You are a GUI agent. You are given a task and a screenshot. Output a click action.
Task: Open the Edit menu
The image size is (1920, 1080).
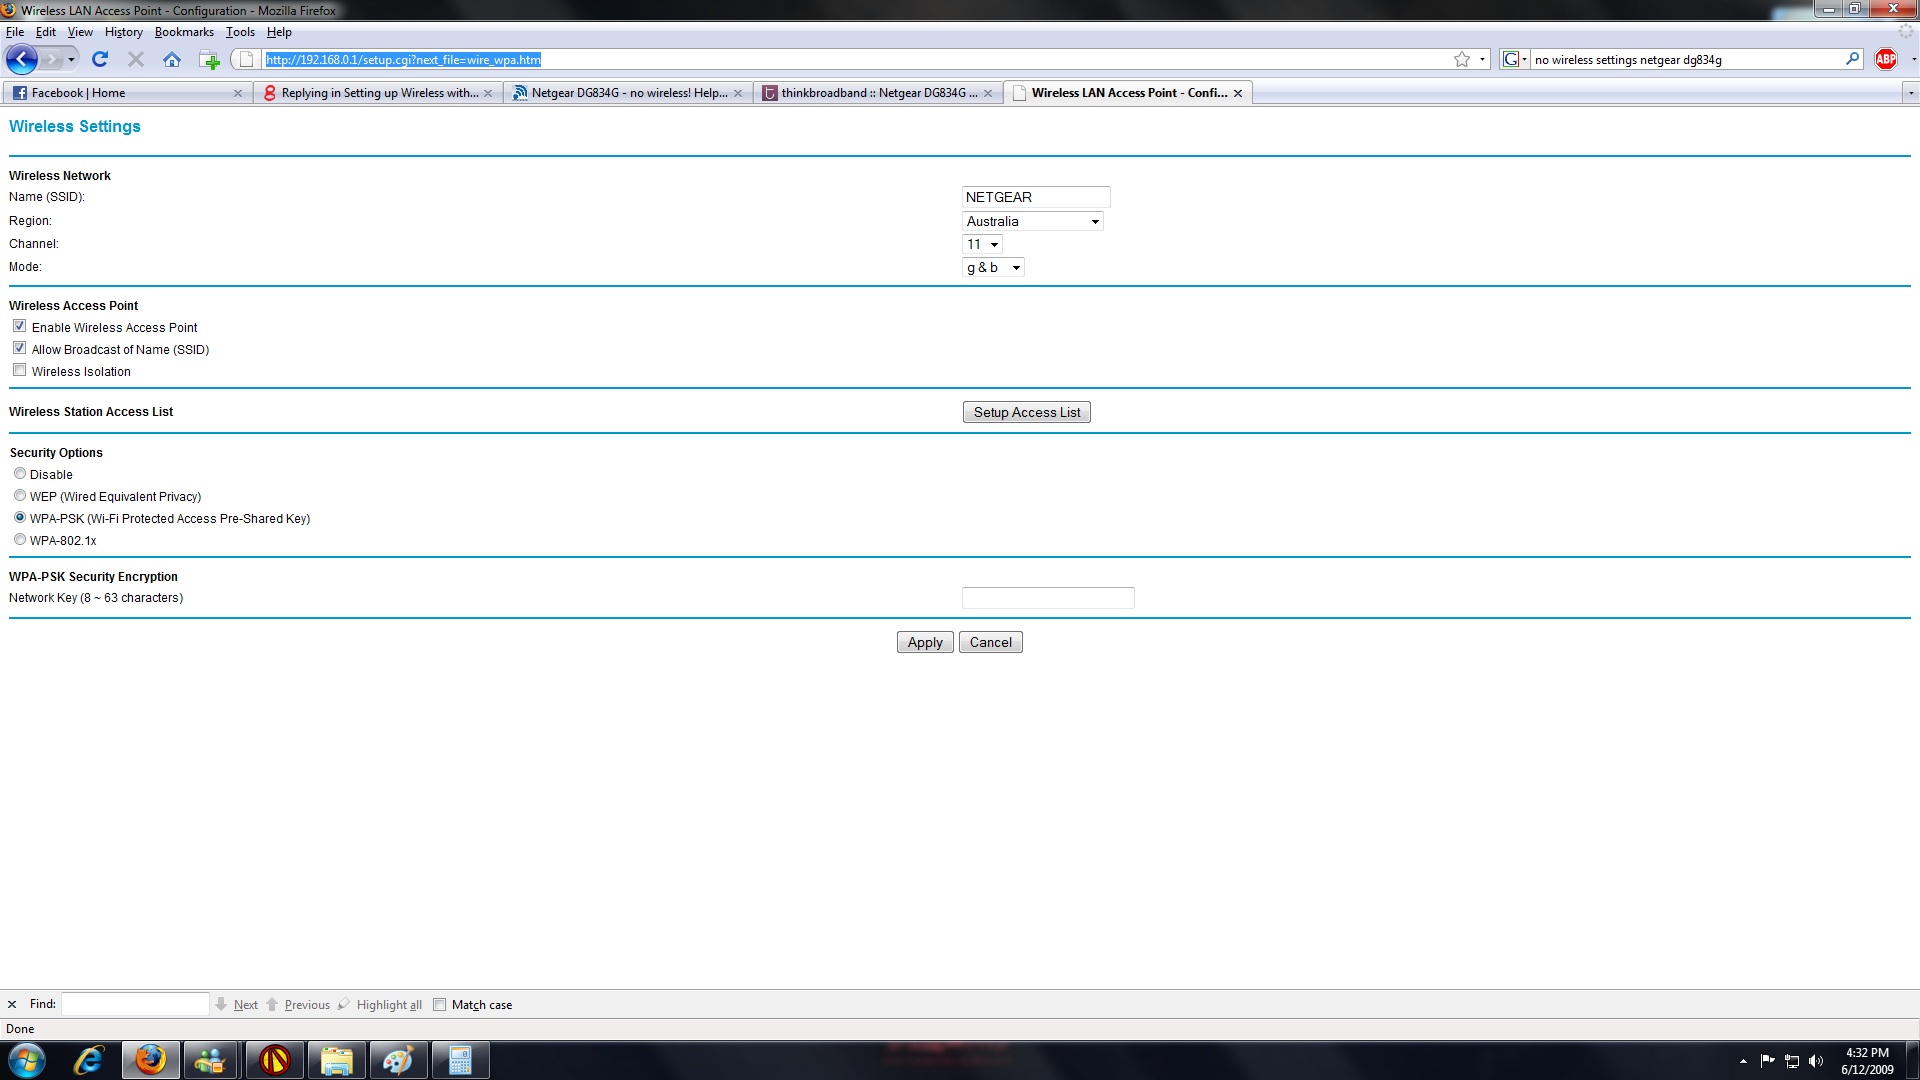click(46, 32)
